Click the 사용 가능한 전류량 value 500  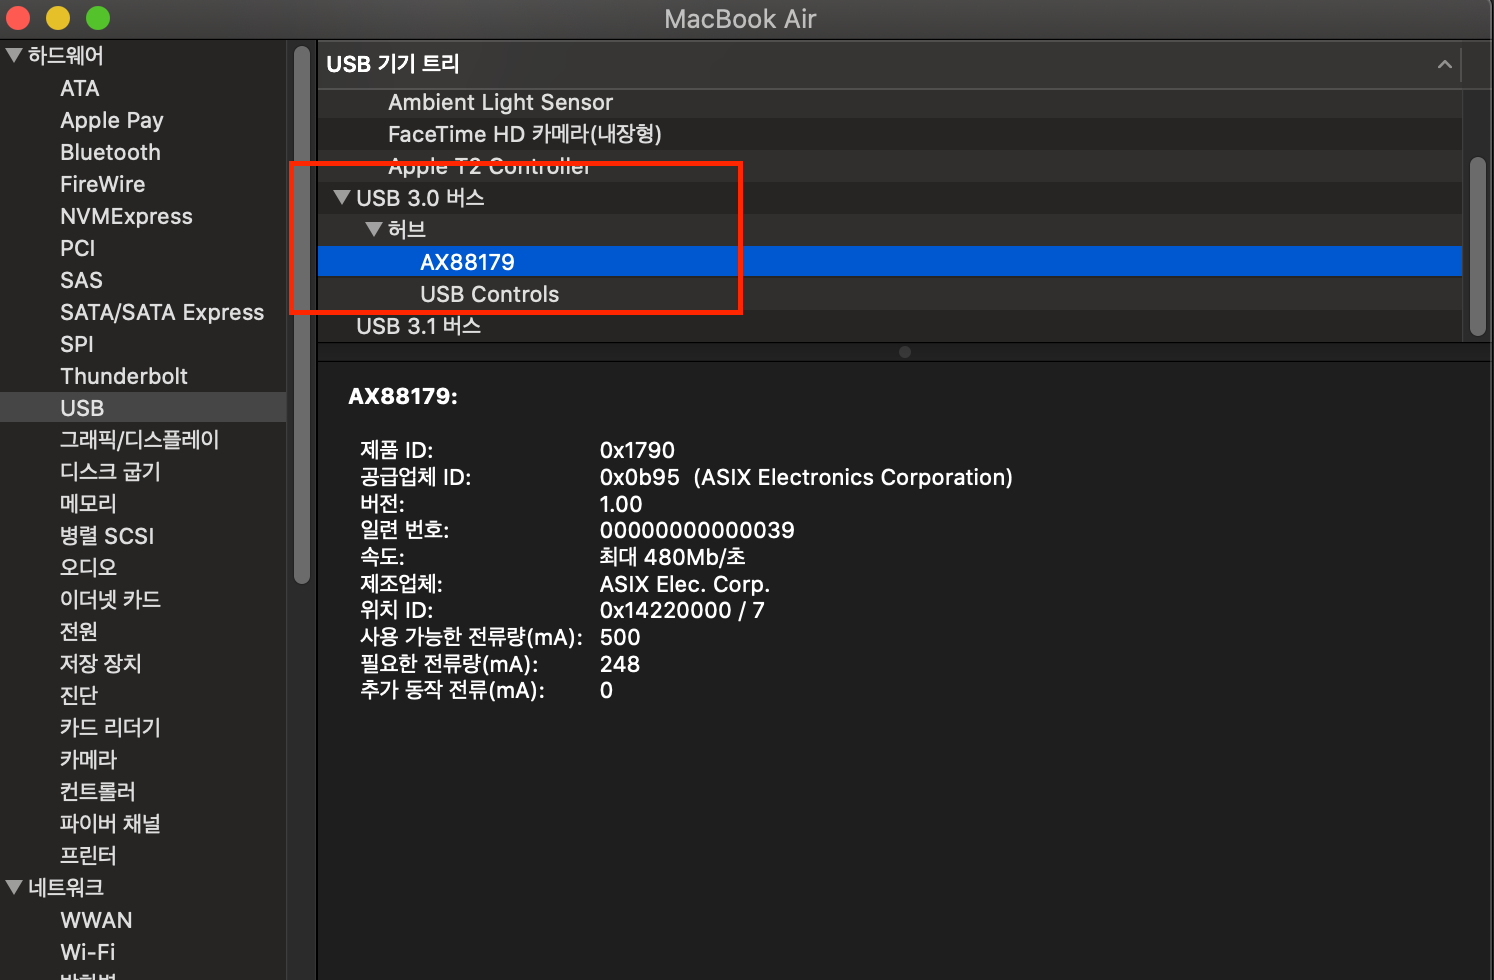(620, 638)
